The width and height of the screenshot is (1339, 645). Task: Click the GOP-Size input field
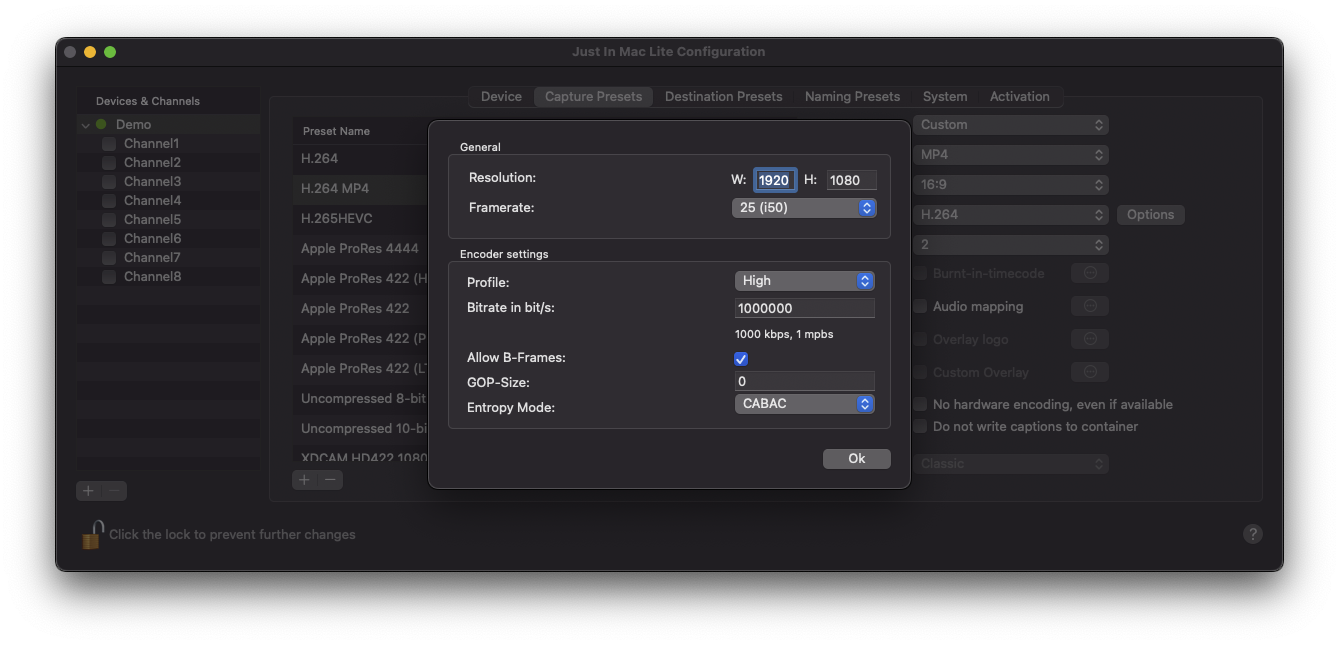(804, 381)
